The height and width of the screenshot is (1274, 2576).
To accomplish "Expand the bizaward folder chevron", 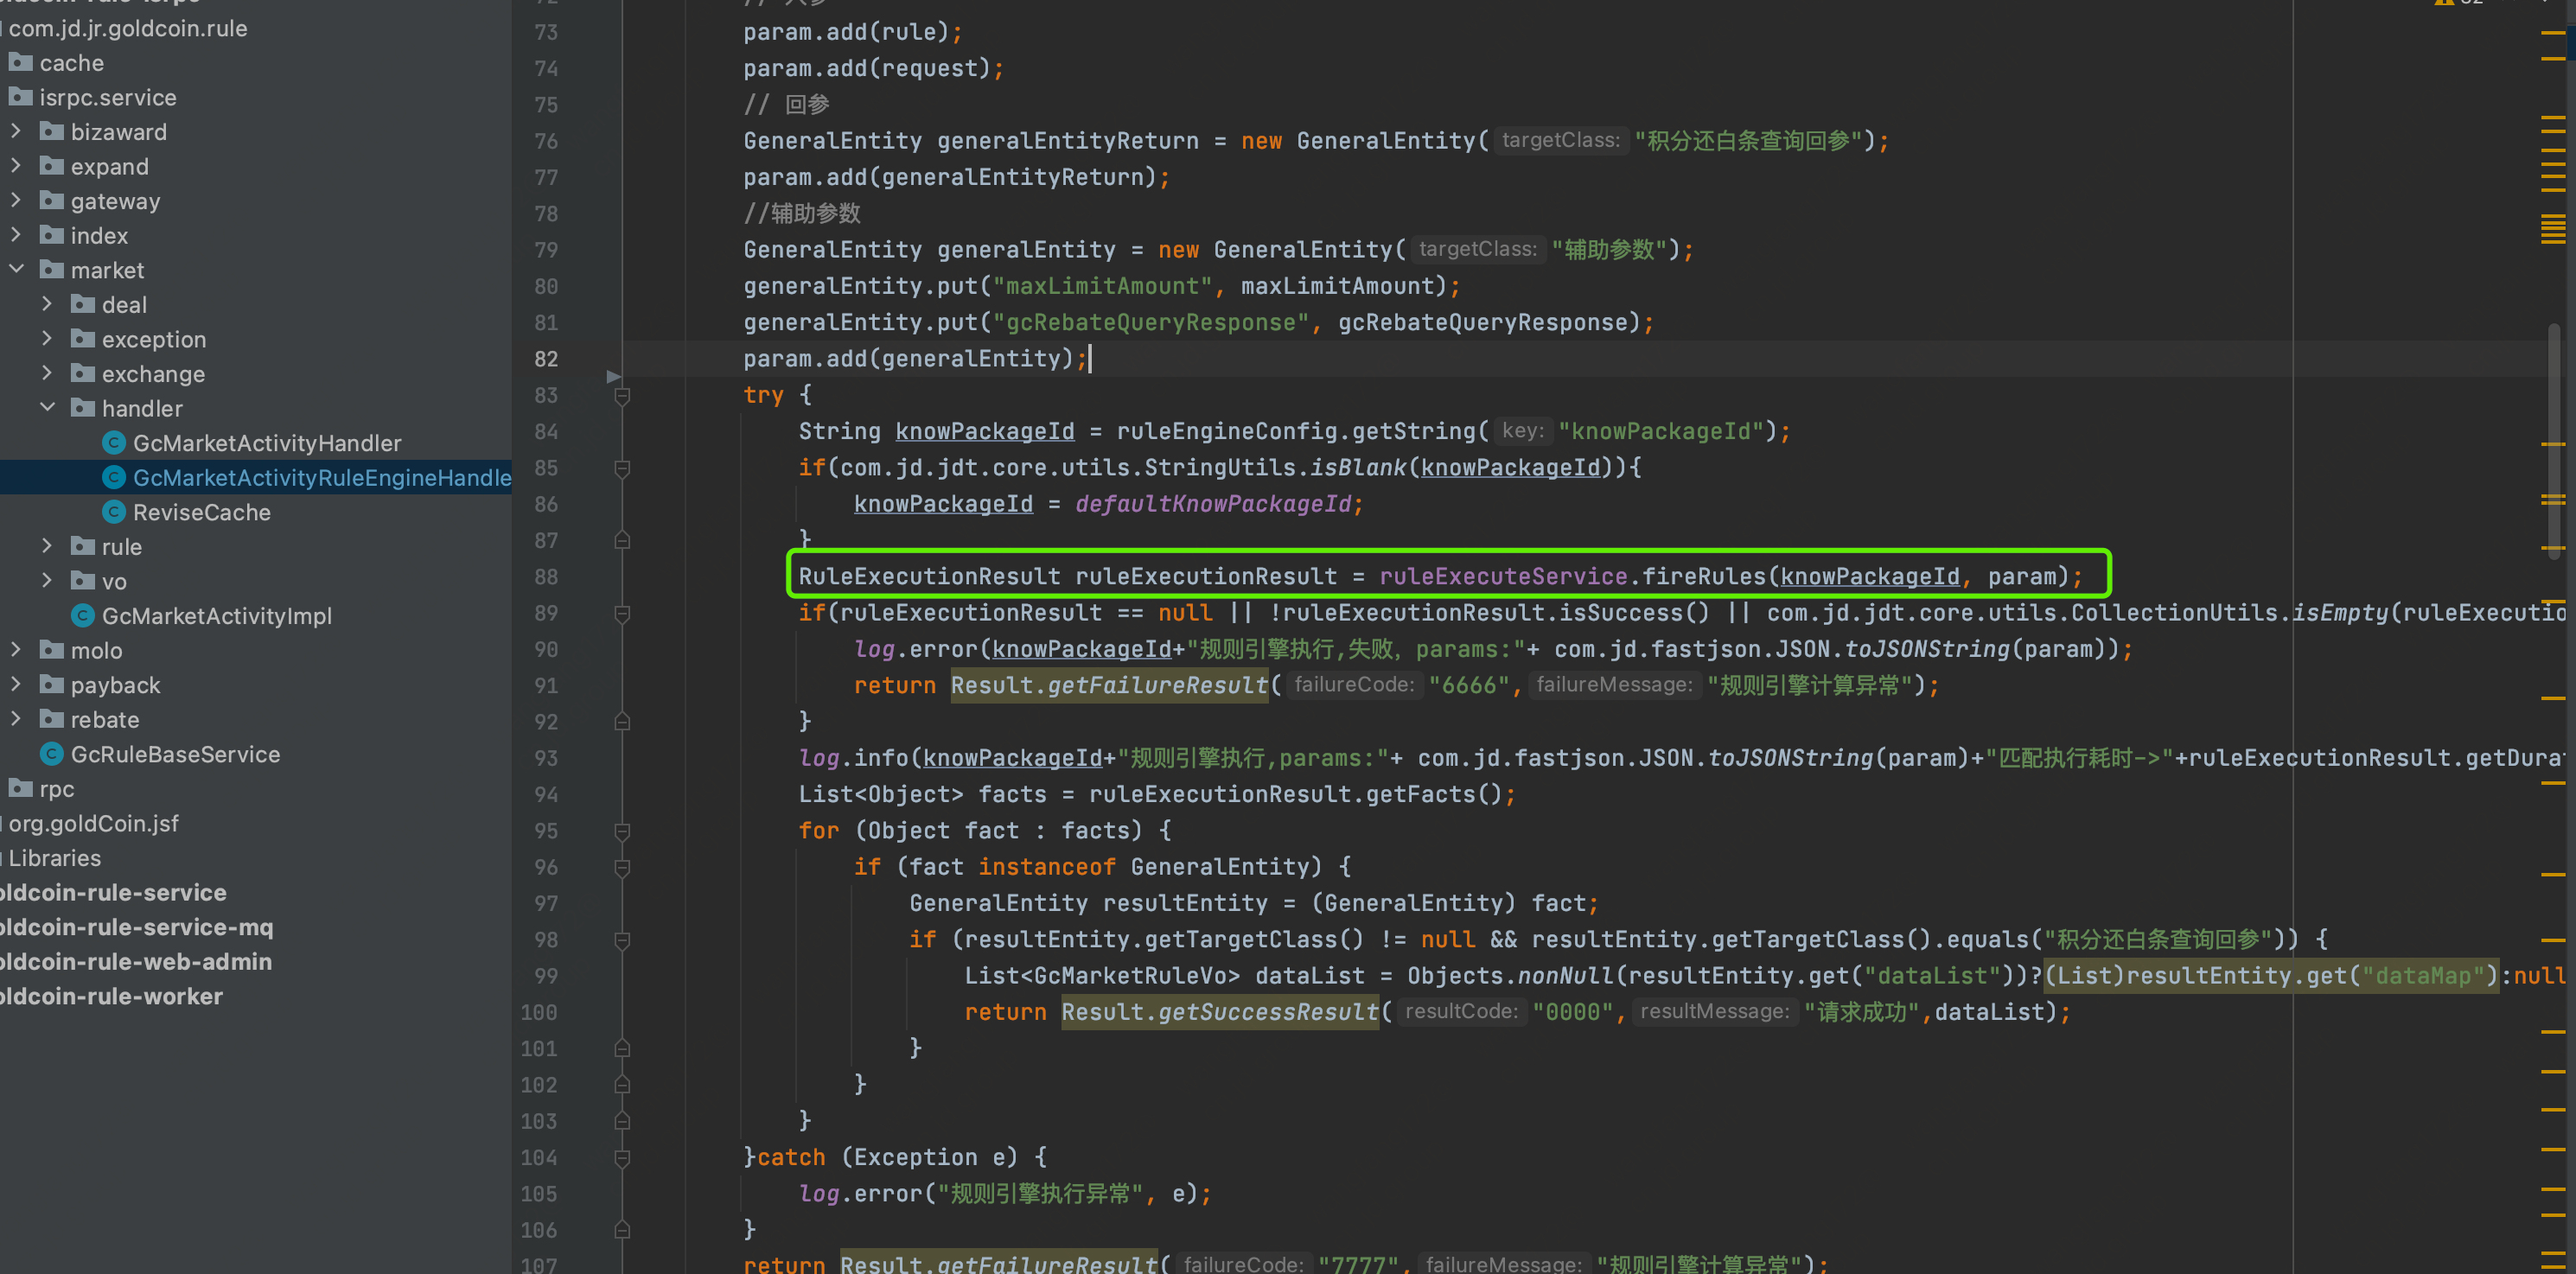I will [16, 132].
